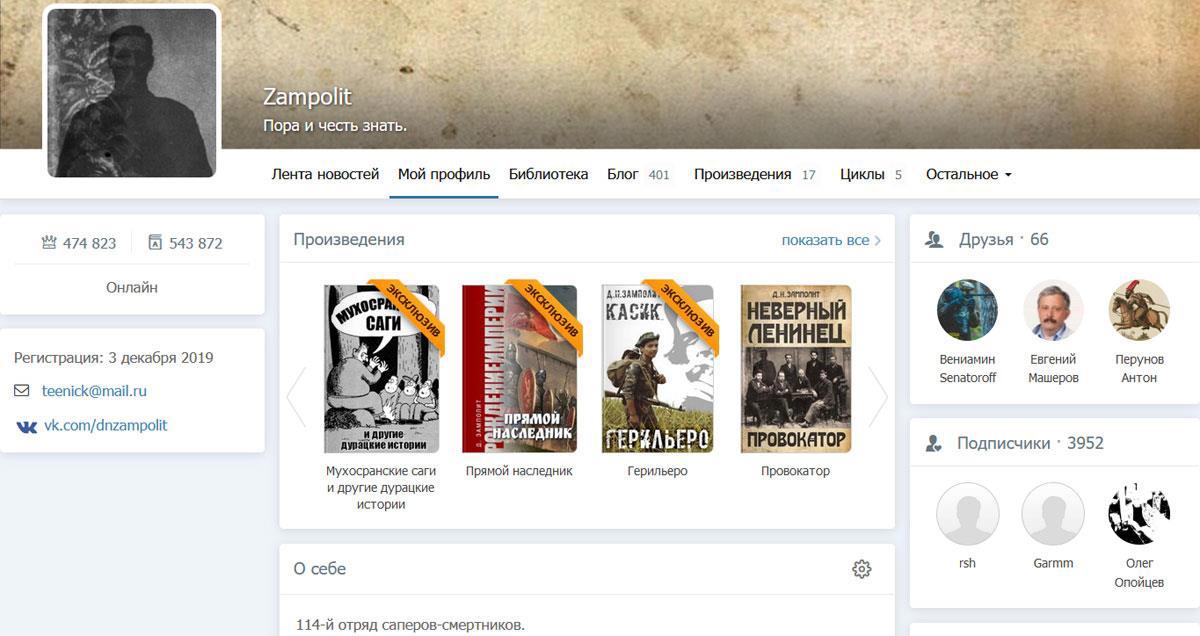The width and height of the screenshot is (1200, 636).
Task: Click the О себе section heading
Action: tap(320, 569)
